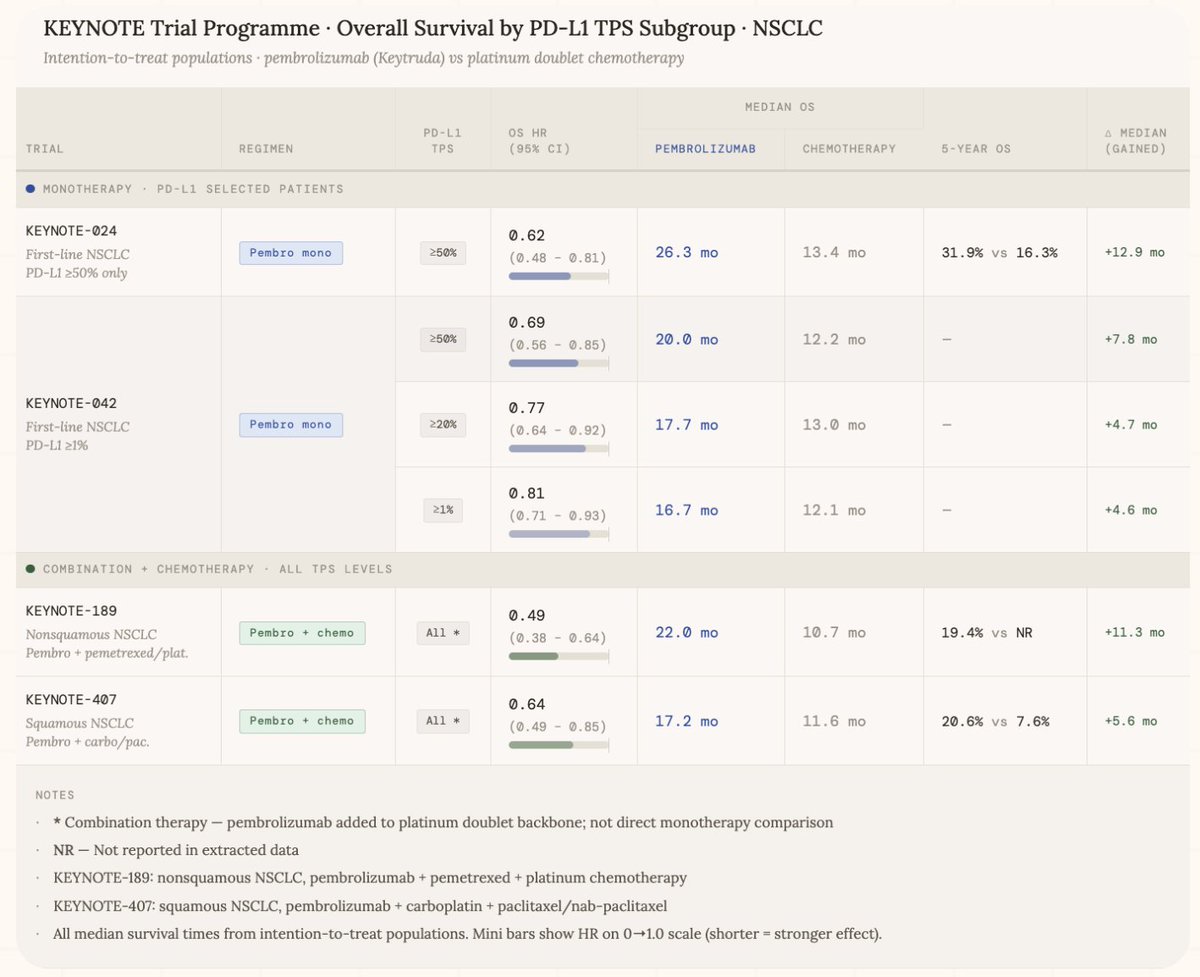Select the KEYNOTE-189 trial name
The image size is (1200, 977).
click(71, 611)
